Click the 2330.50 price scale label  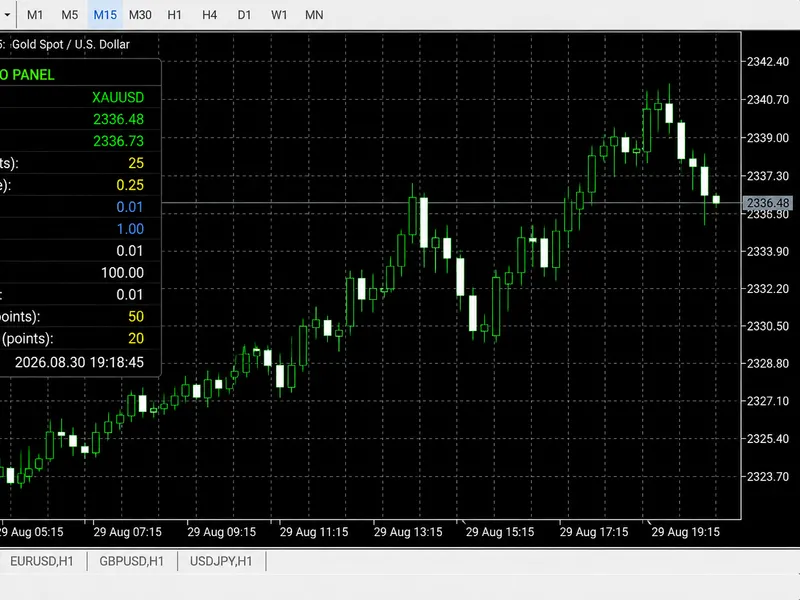[x=768, y=326]
